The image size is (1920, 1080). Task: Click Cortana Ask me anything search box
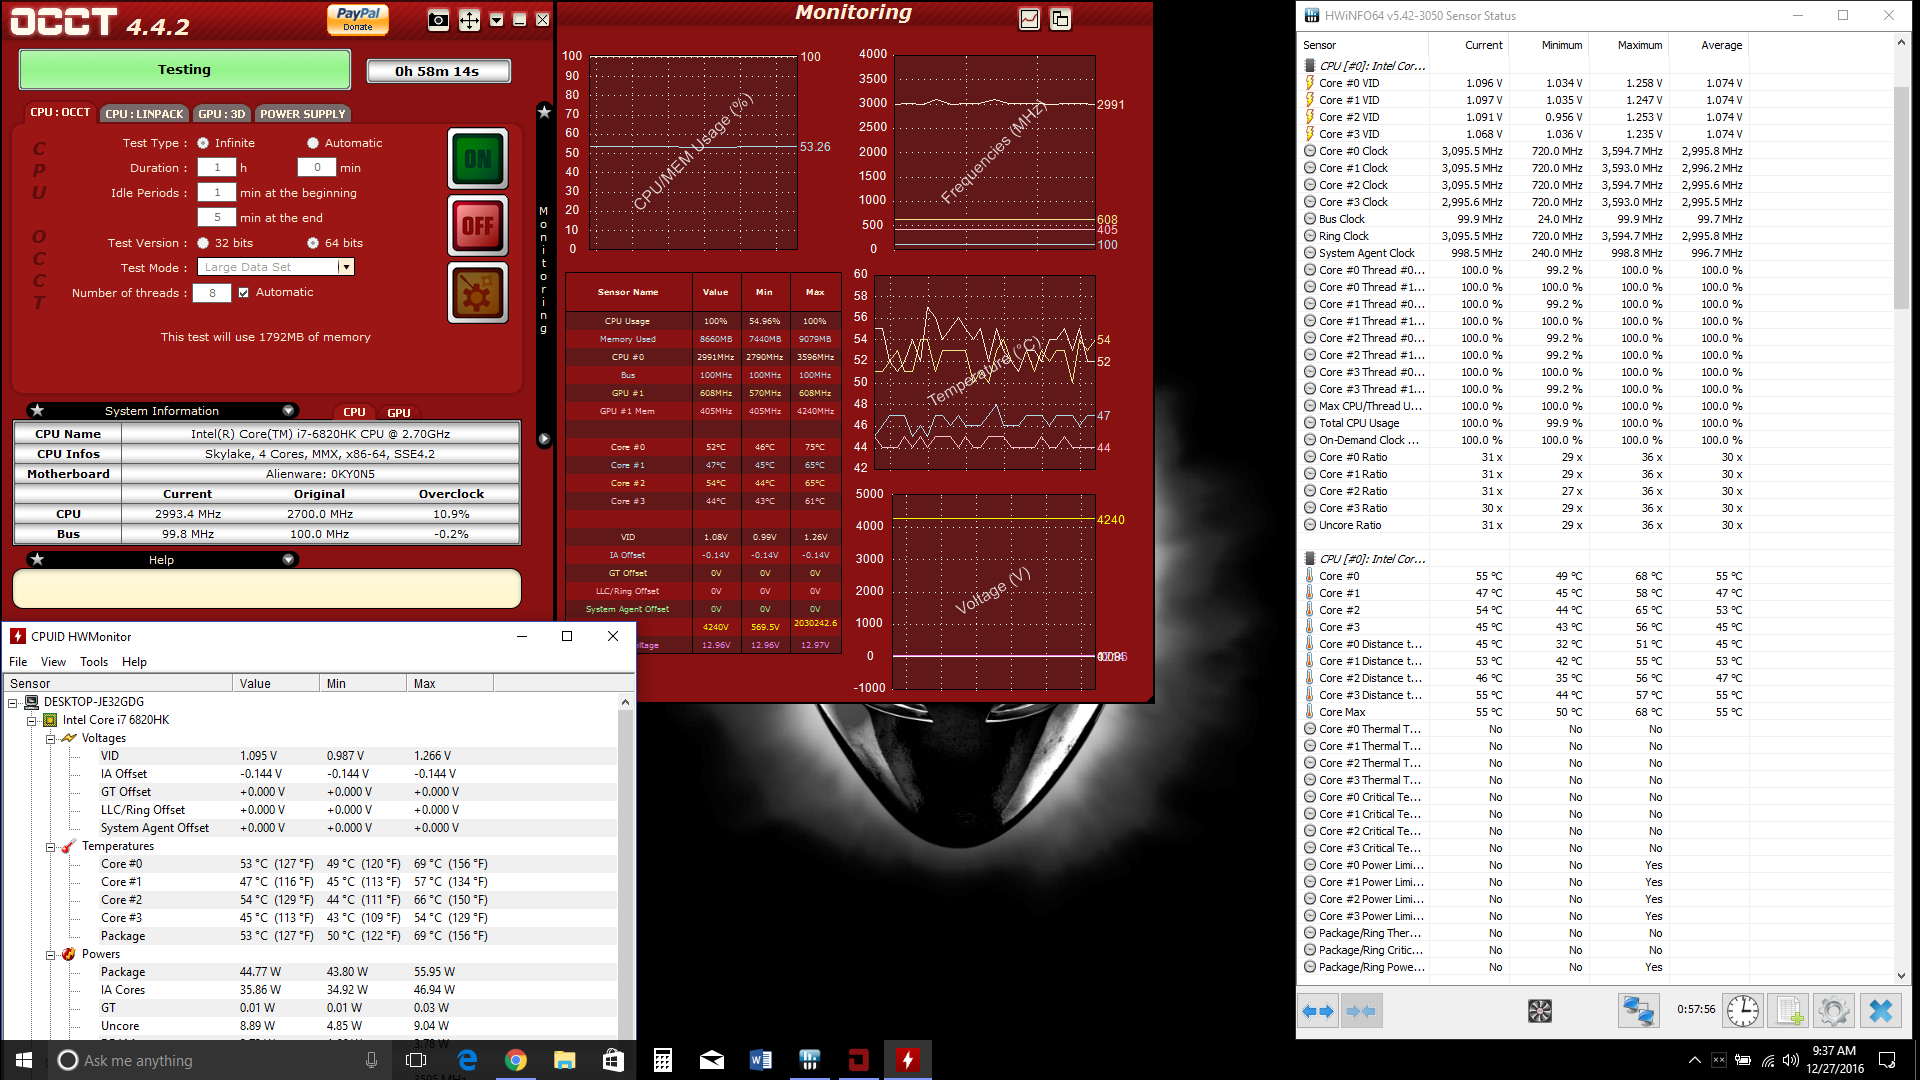tap(218, 1060)
